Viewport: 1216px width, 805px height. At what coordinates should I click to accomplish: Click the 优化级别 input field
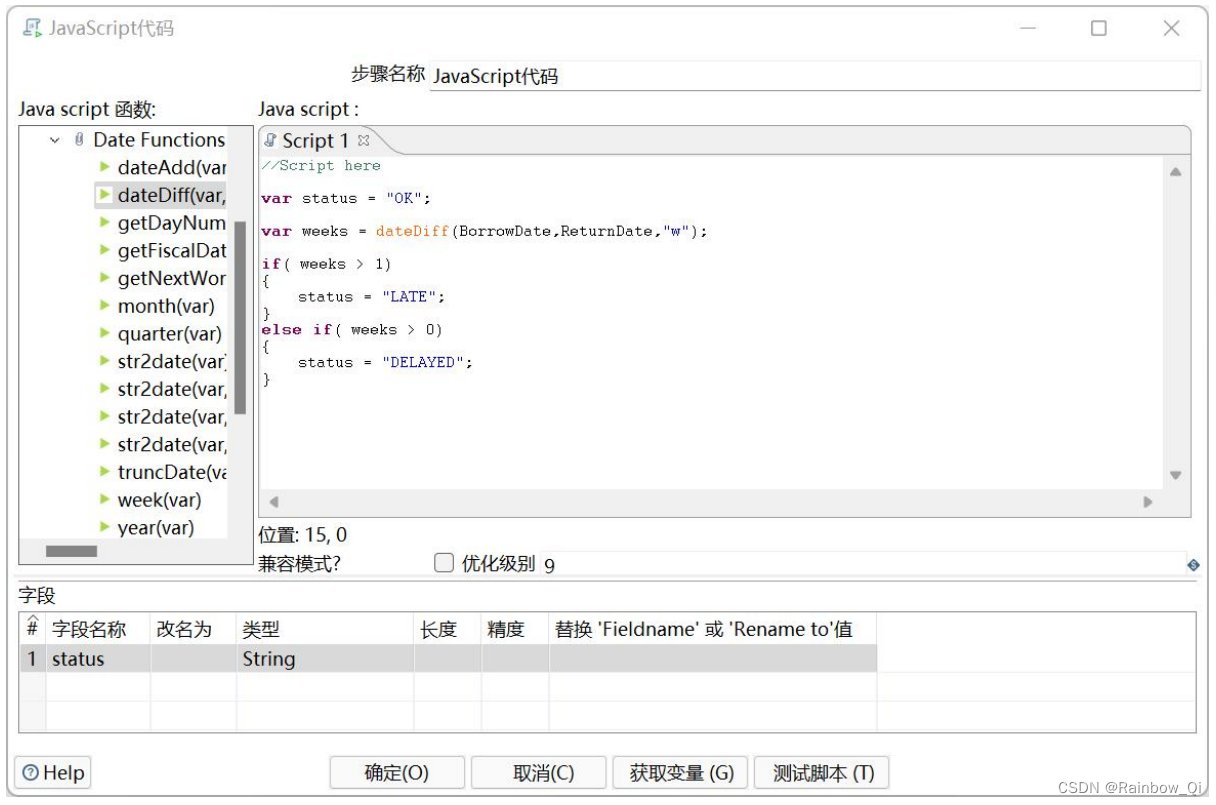[x=862, y=565]
